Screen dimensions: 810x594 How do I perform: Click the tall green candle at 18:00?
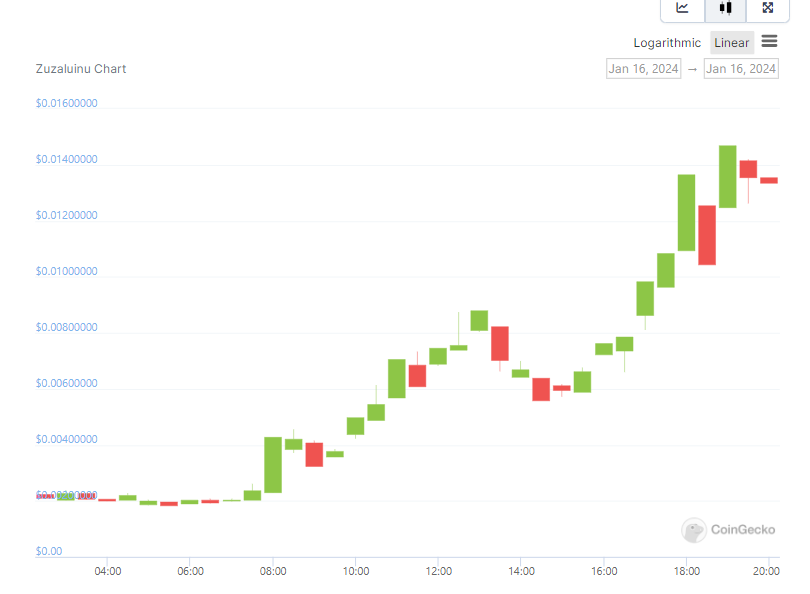686,212
